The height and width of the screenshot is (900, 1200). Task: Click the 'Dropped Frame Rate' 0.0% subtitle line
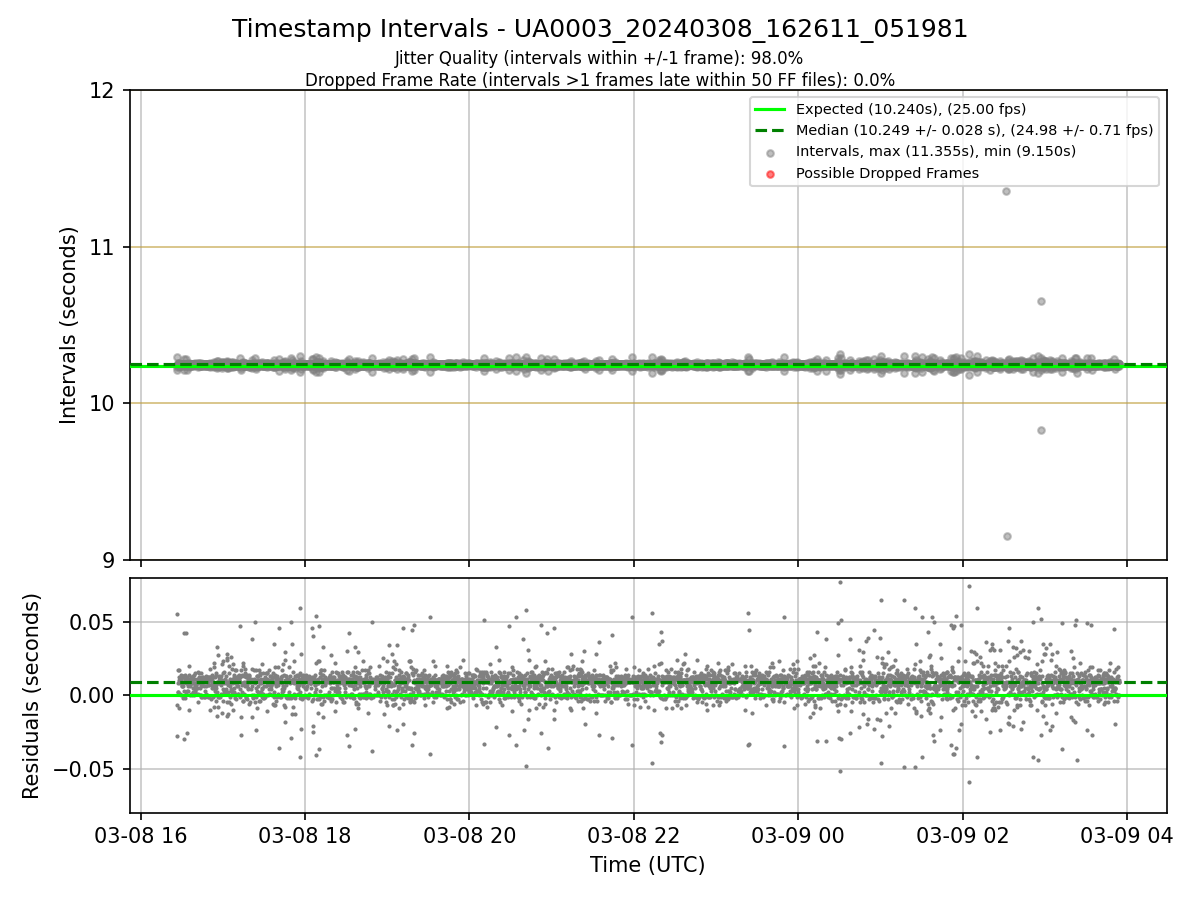click(600, 80)
